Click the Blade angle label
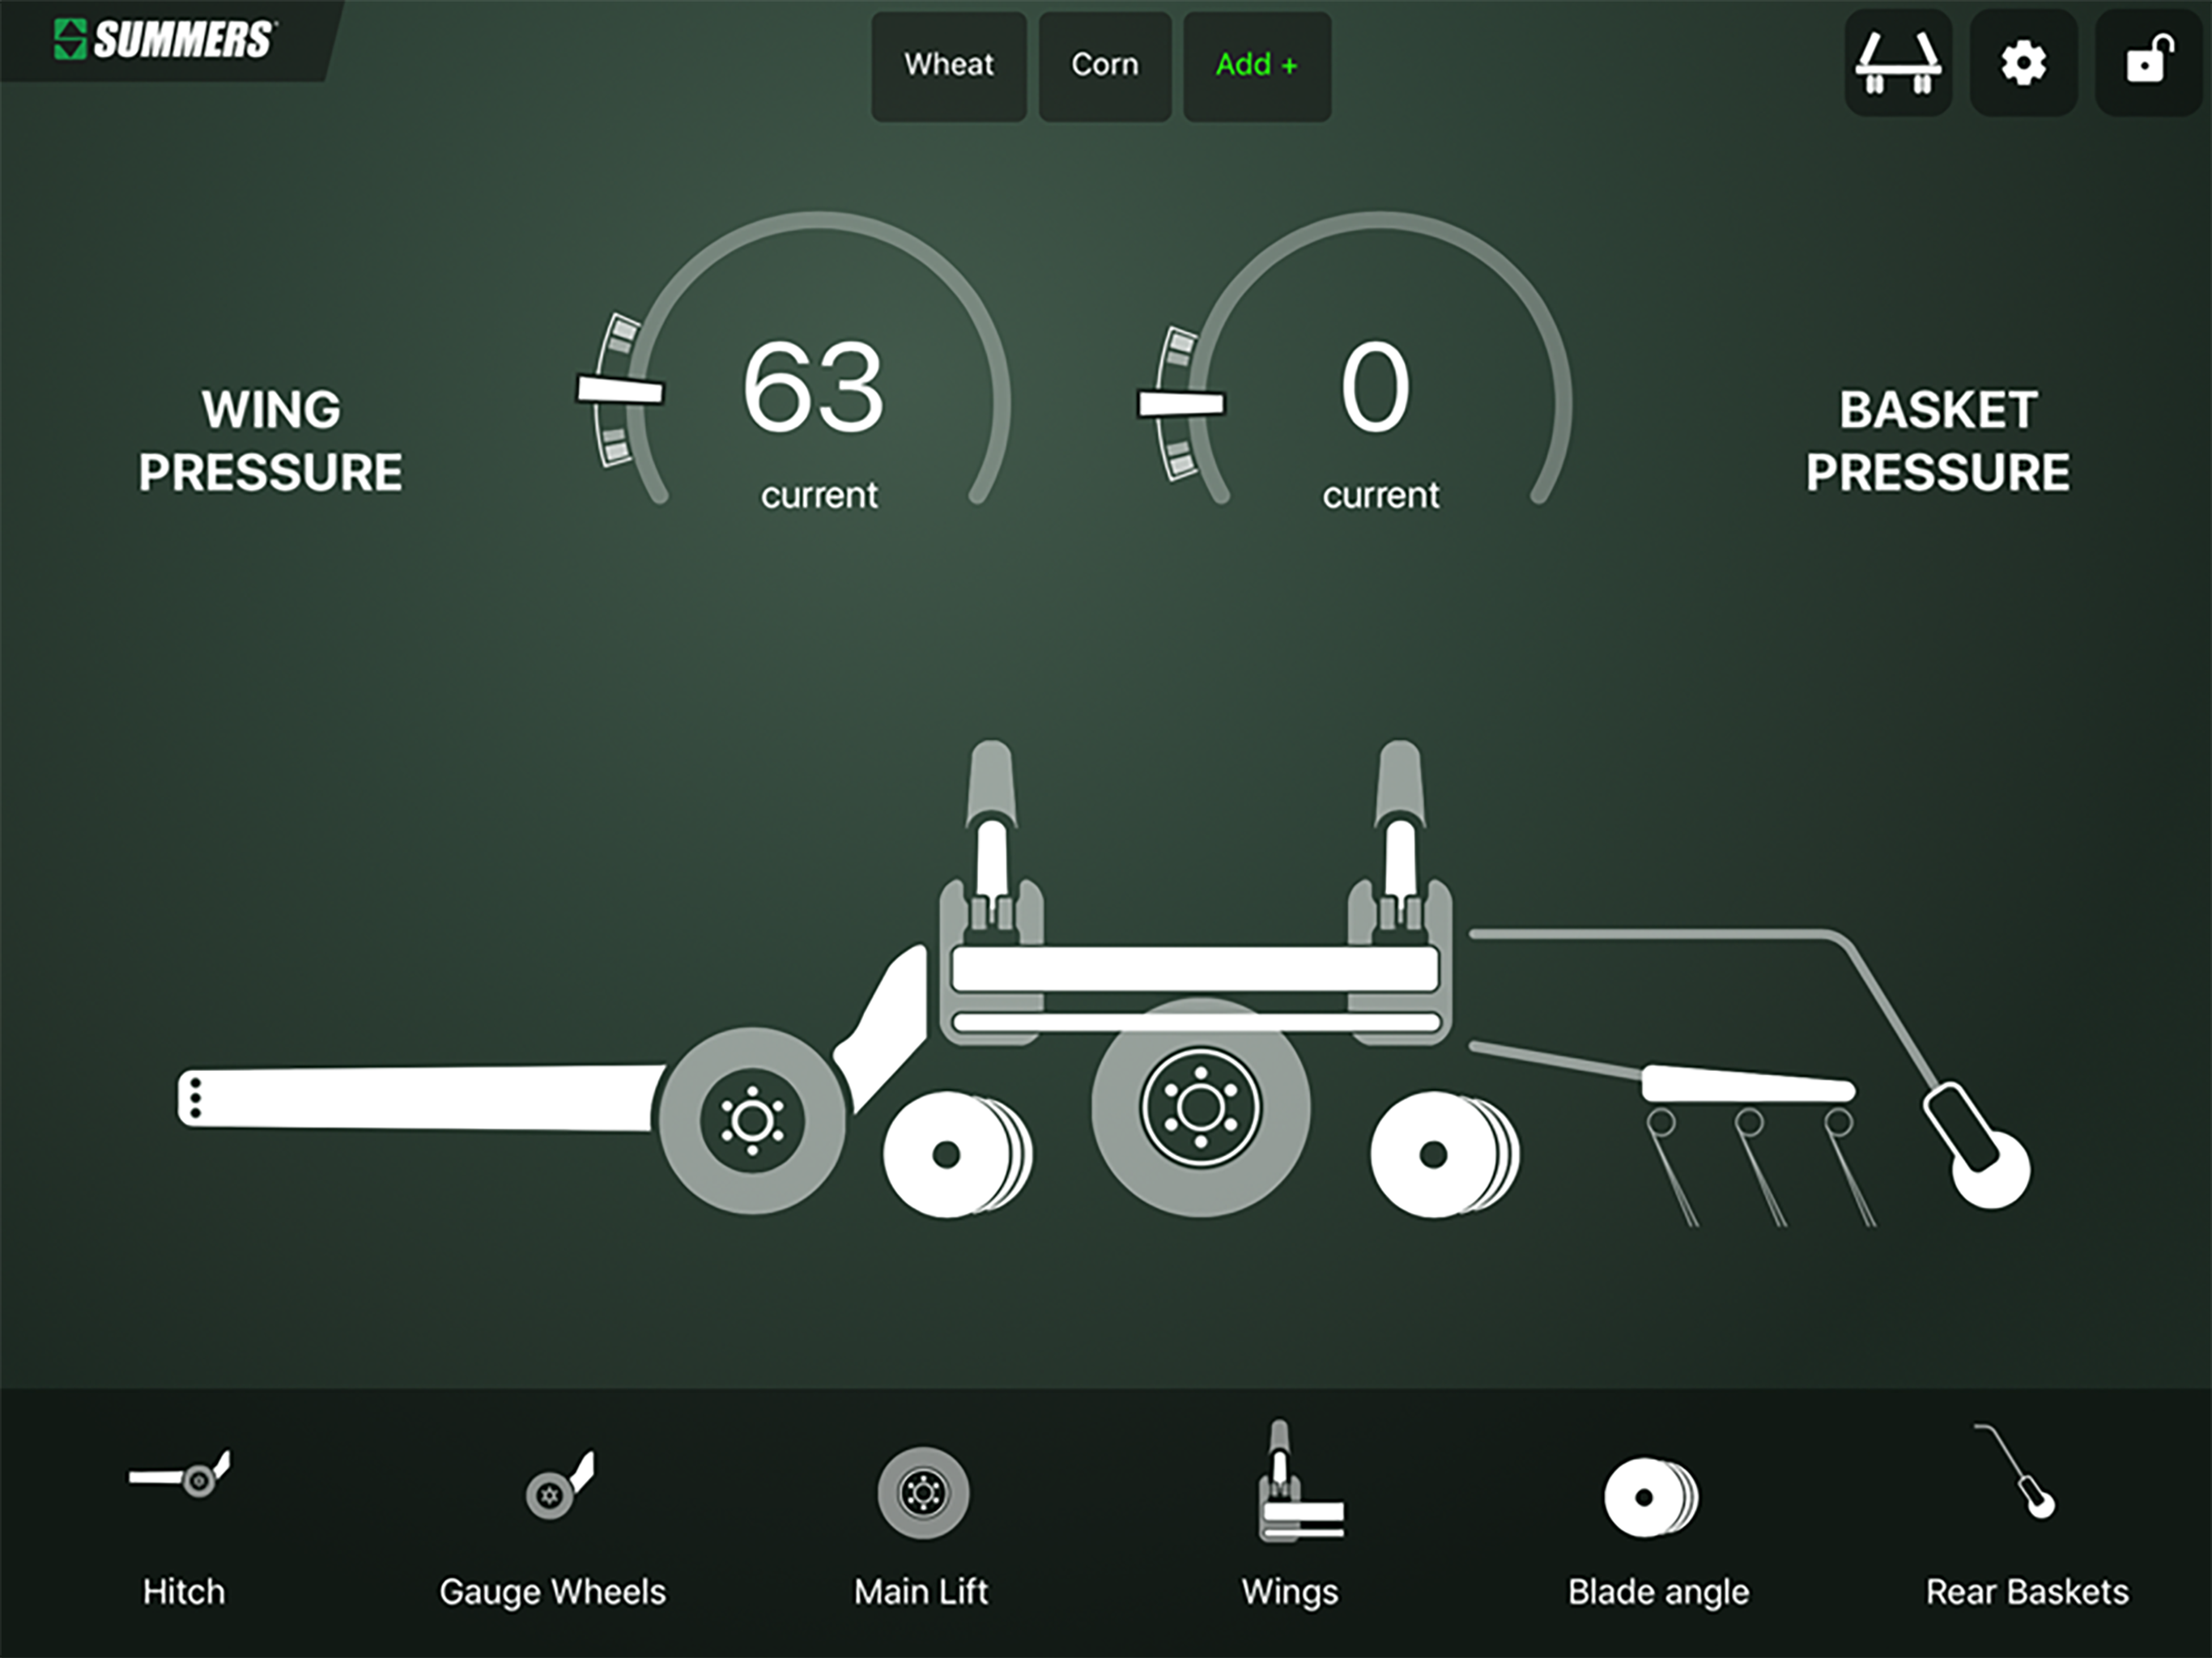This screenshot has width=2212, height=1658. click(x=1659, y=1593)
